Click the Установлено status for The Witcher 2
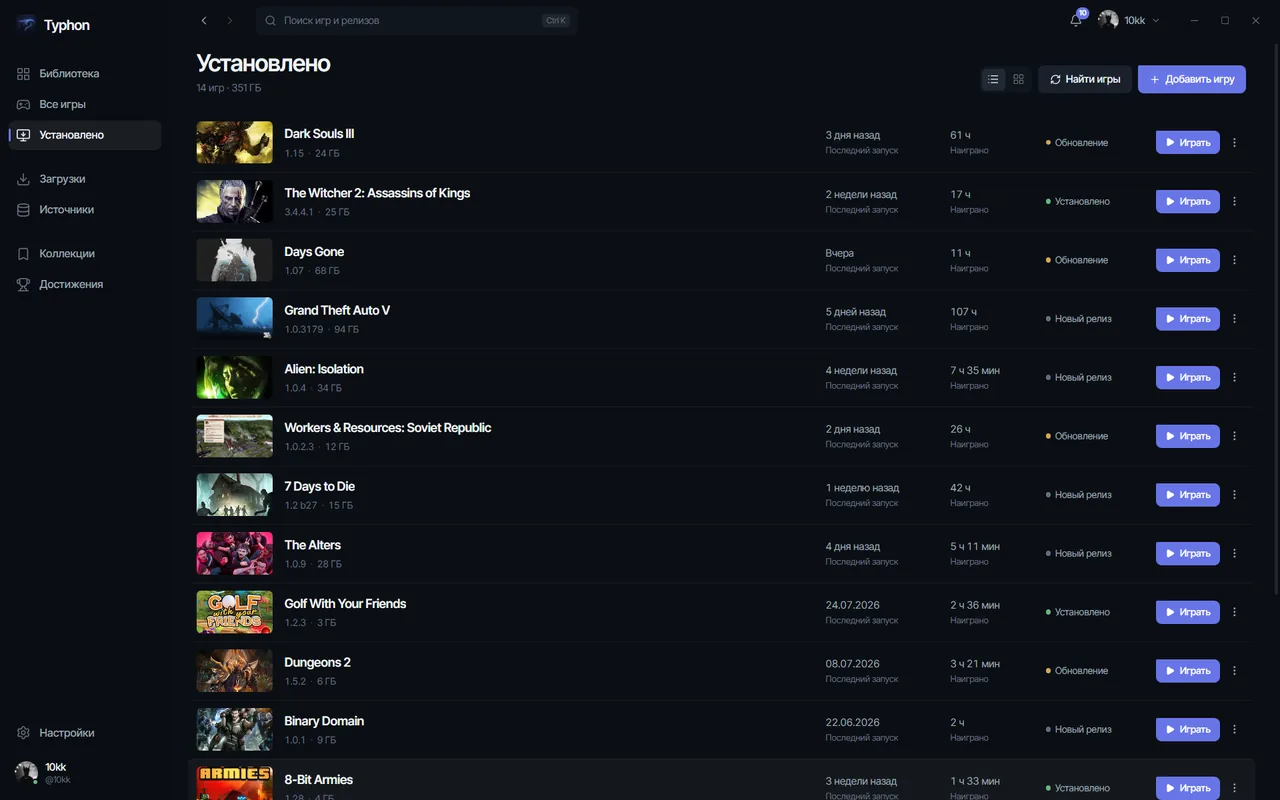 (x=1078, y=202)
